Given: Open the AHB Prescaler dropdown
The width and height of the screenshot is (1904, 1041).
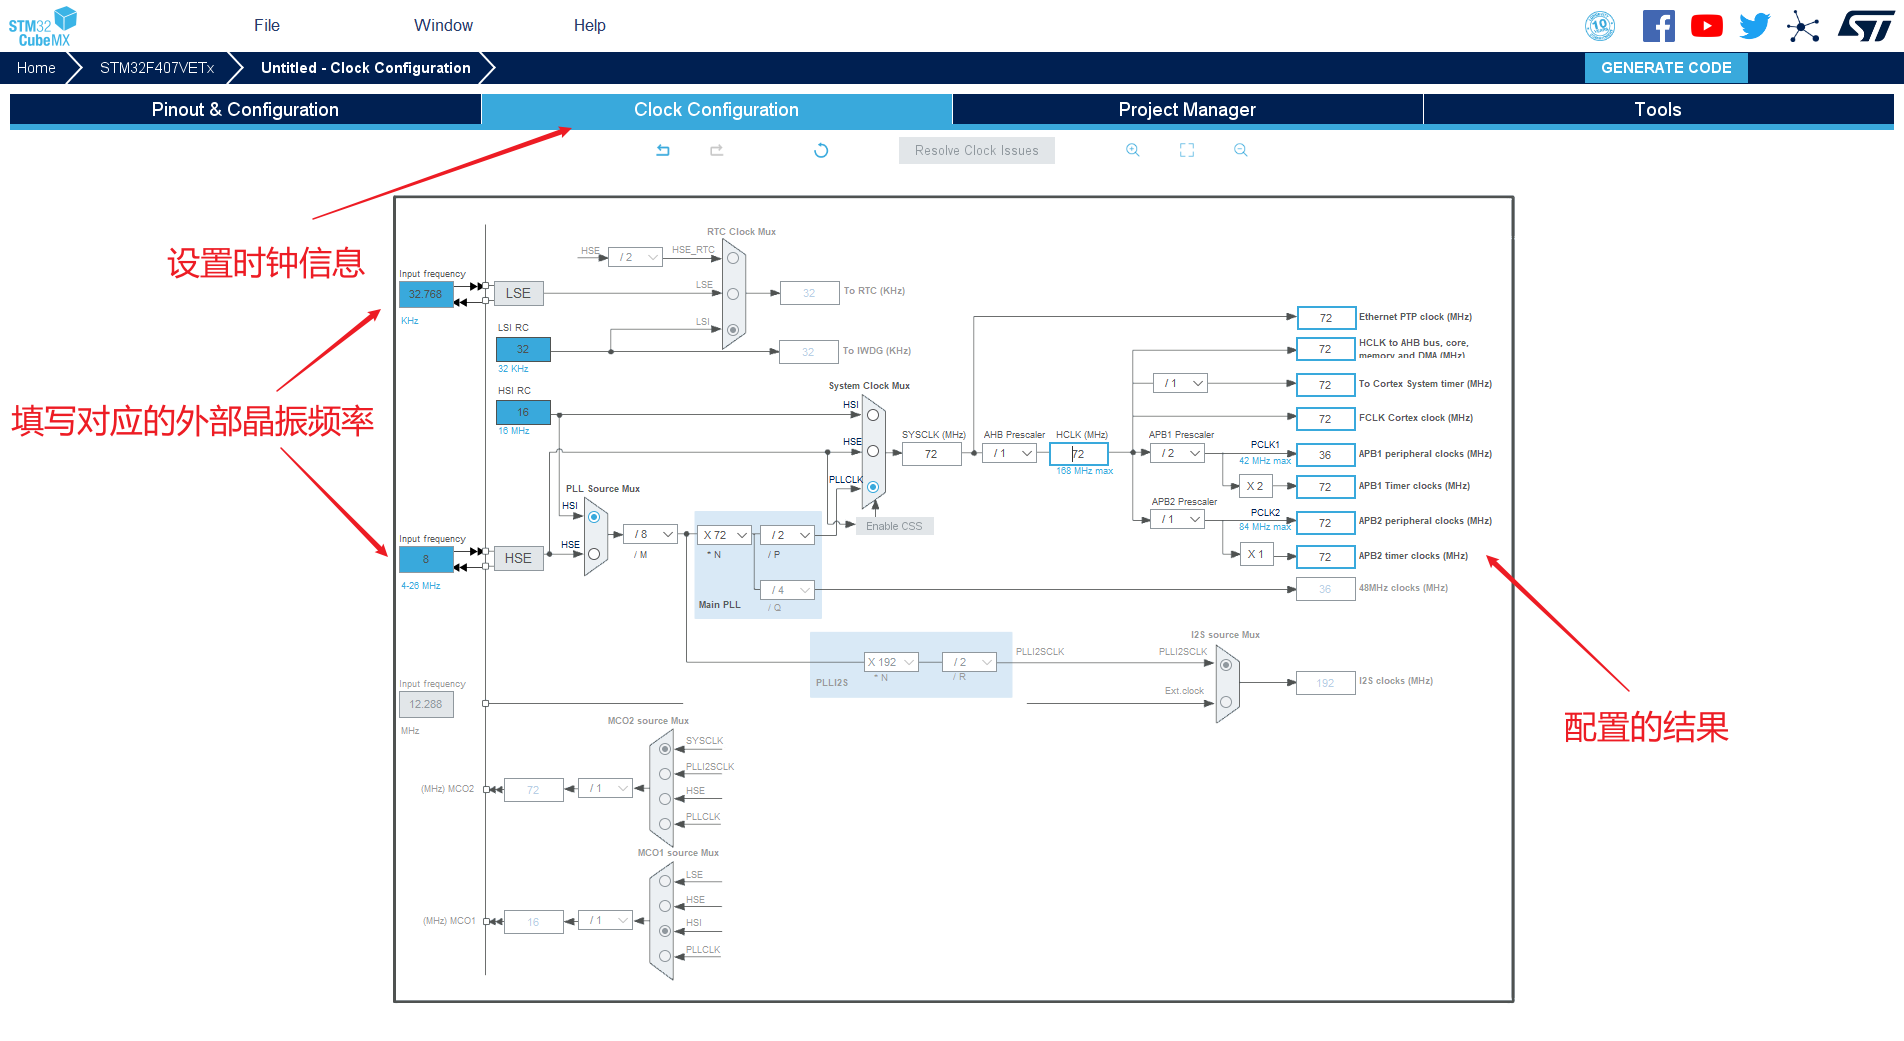Looking at the screenshot, I should click(x=1010, y=453).
